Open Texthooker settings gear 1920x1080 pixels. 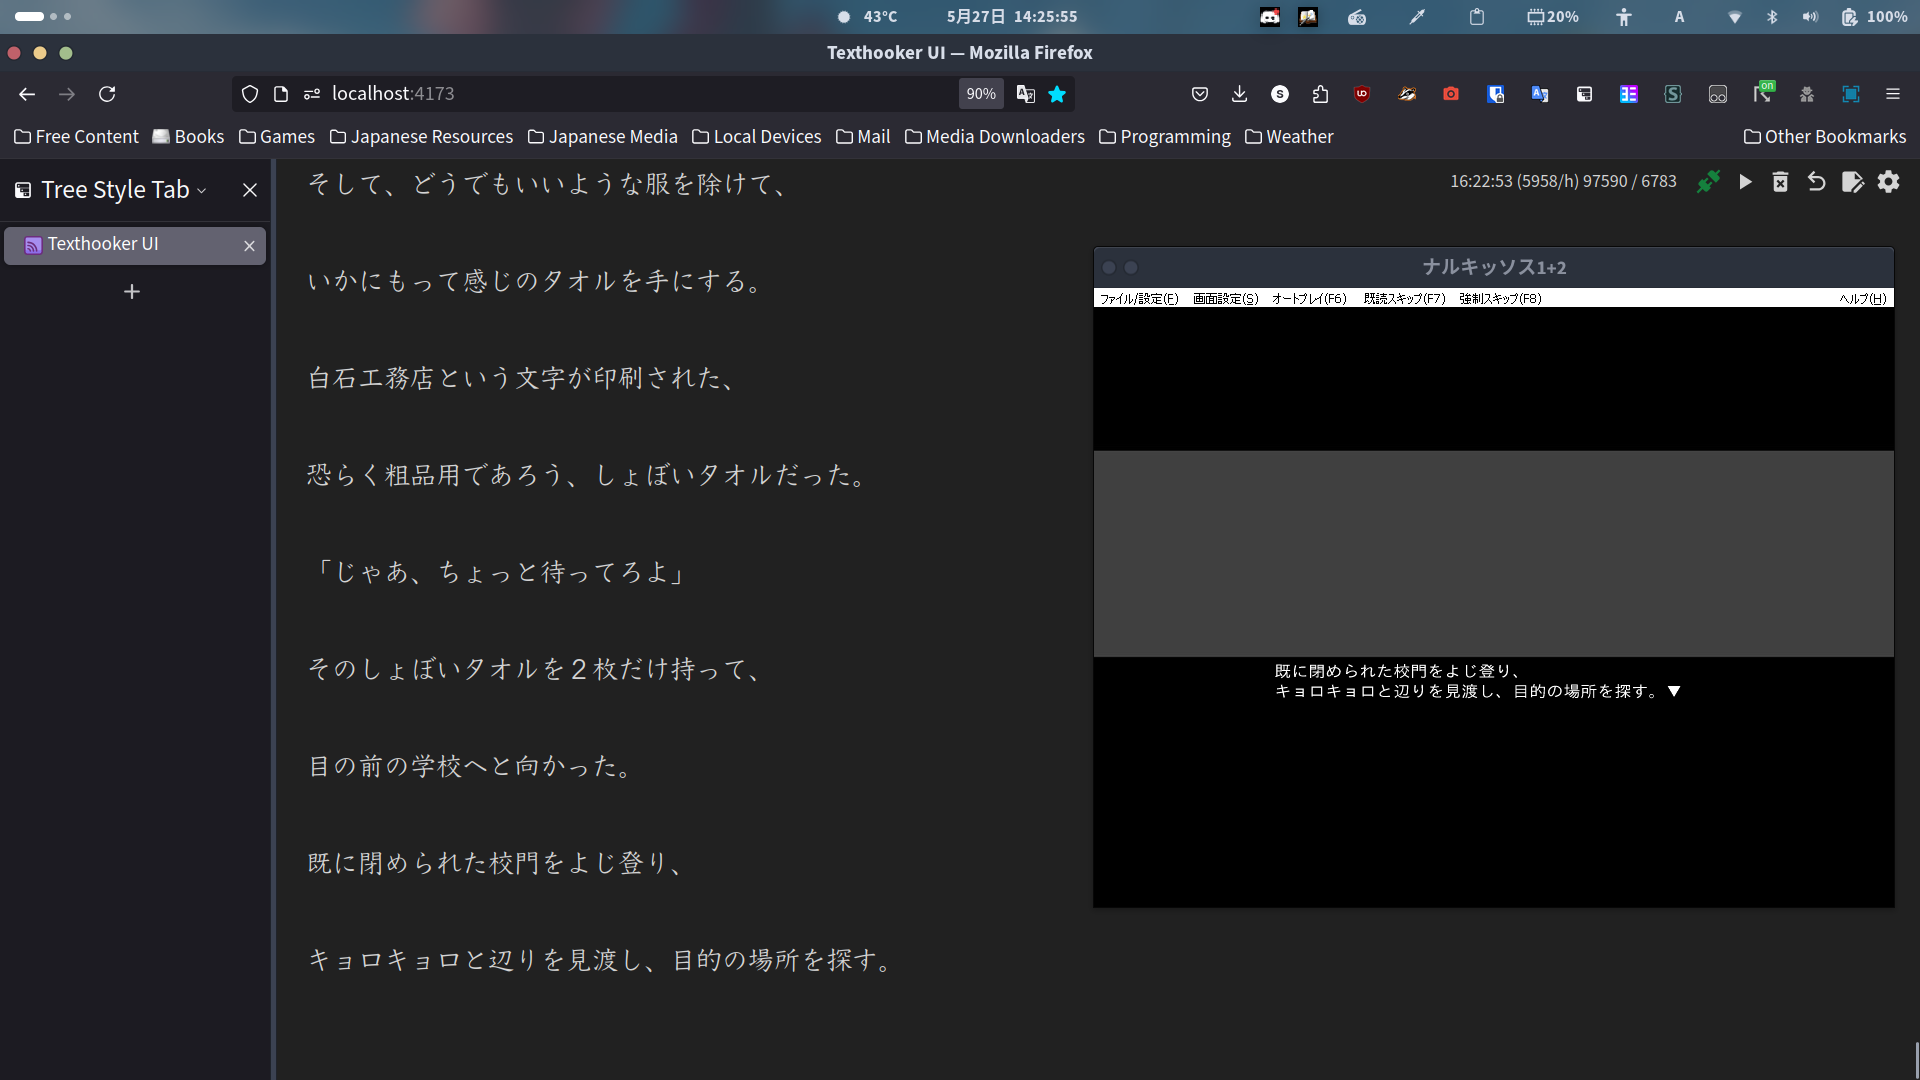tap(1888, 182)
